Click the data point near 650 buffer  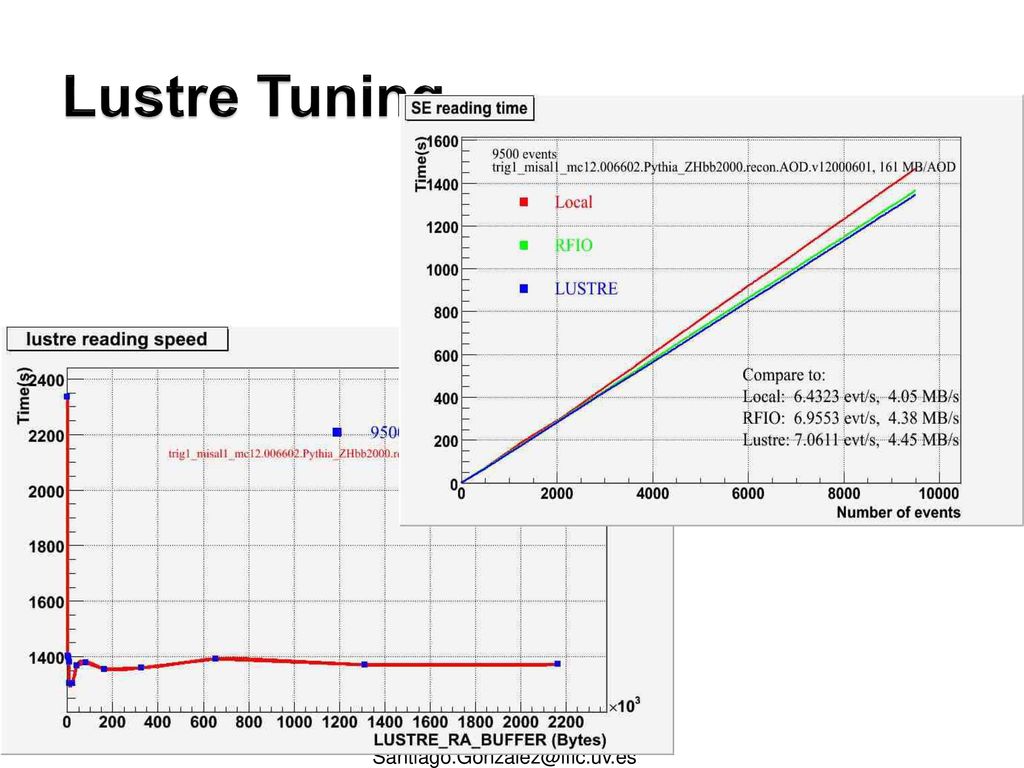click(x=216, y=658)
